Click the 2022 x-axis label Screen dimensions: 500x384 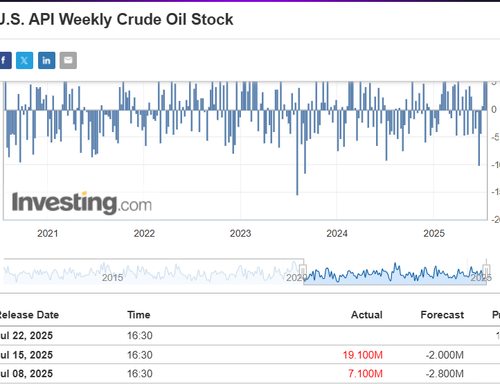(144, 233)
